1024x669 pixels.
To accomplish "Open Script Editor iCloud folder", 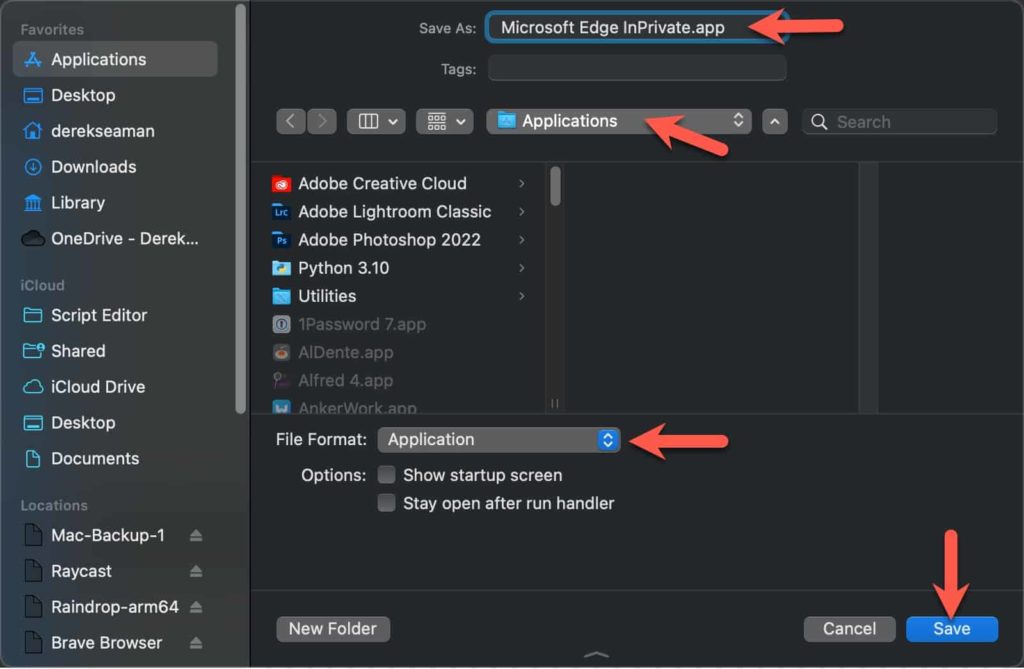I will 115,316.
